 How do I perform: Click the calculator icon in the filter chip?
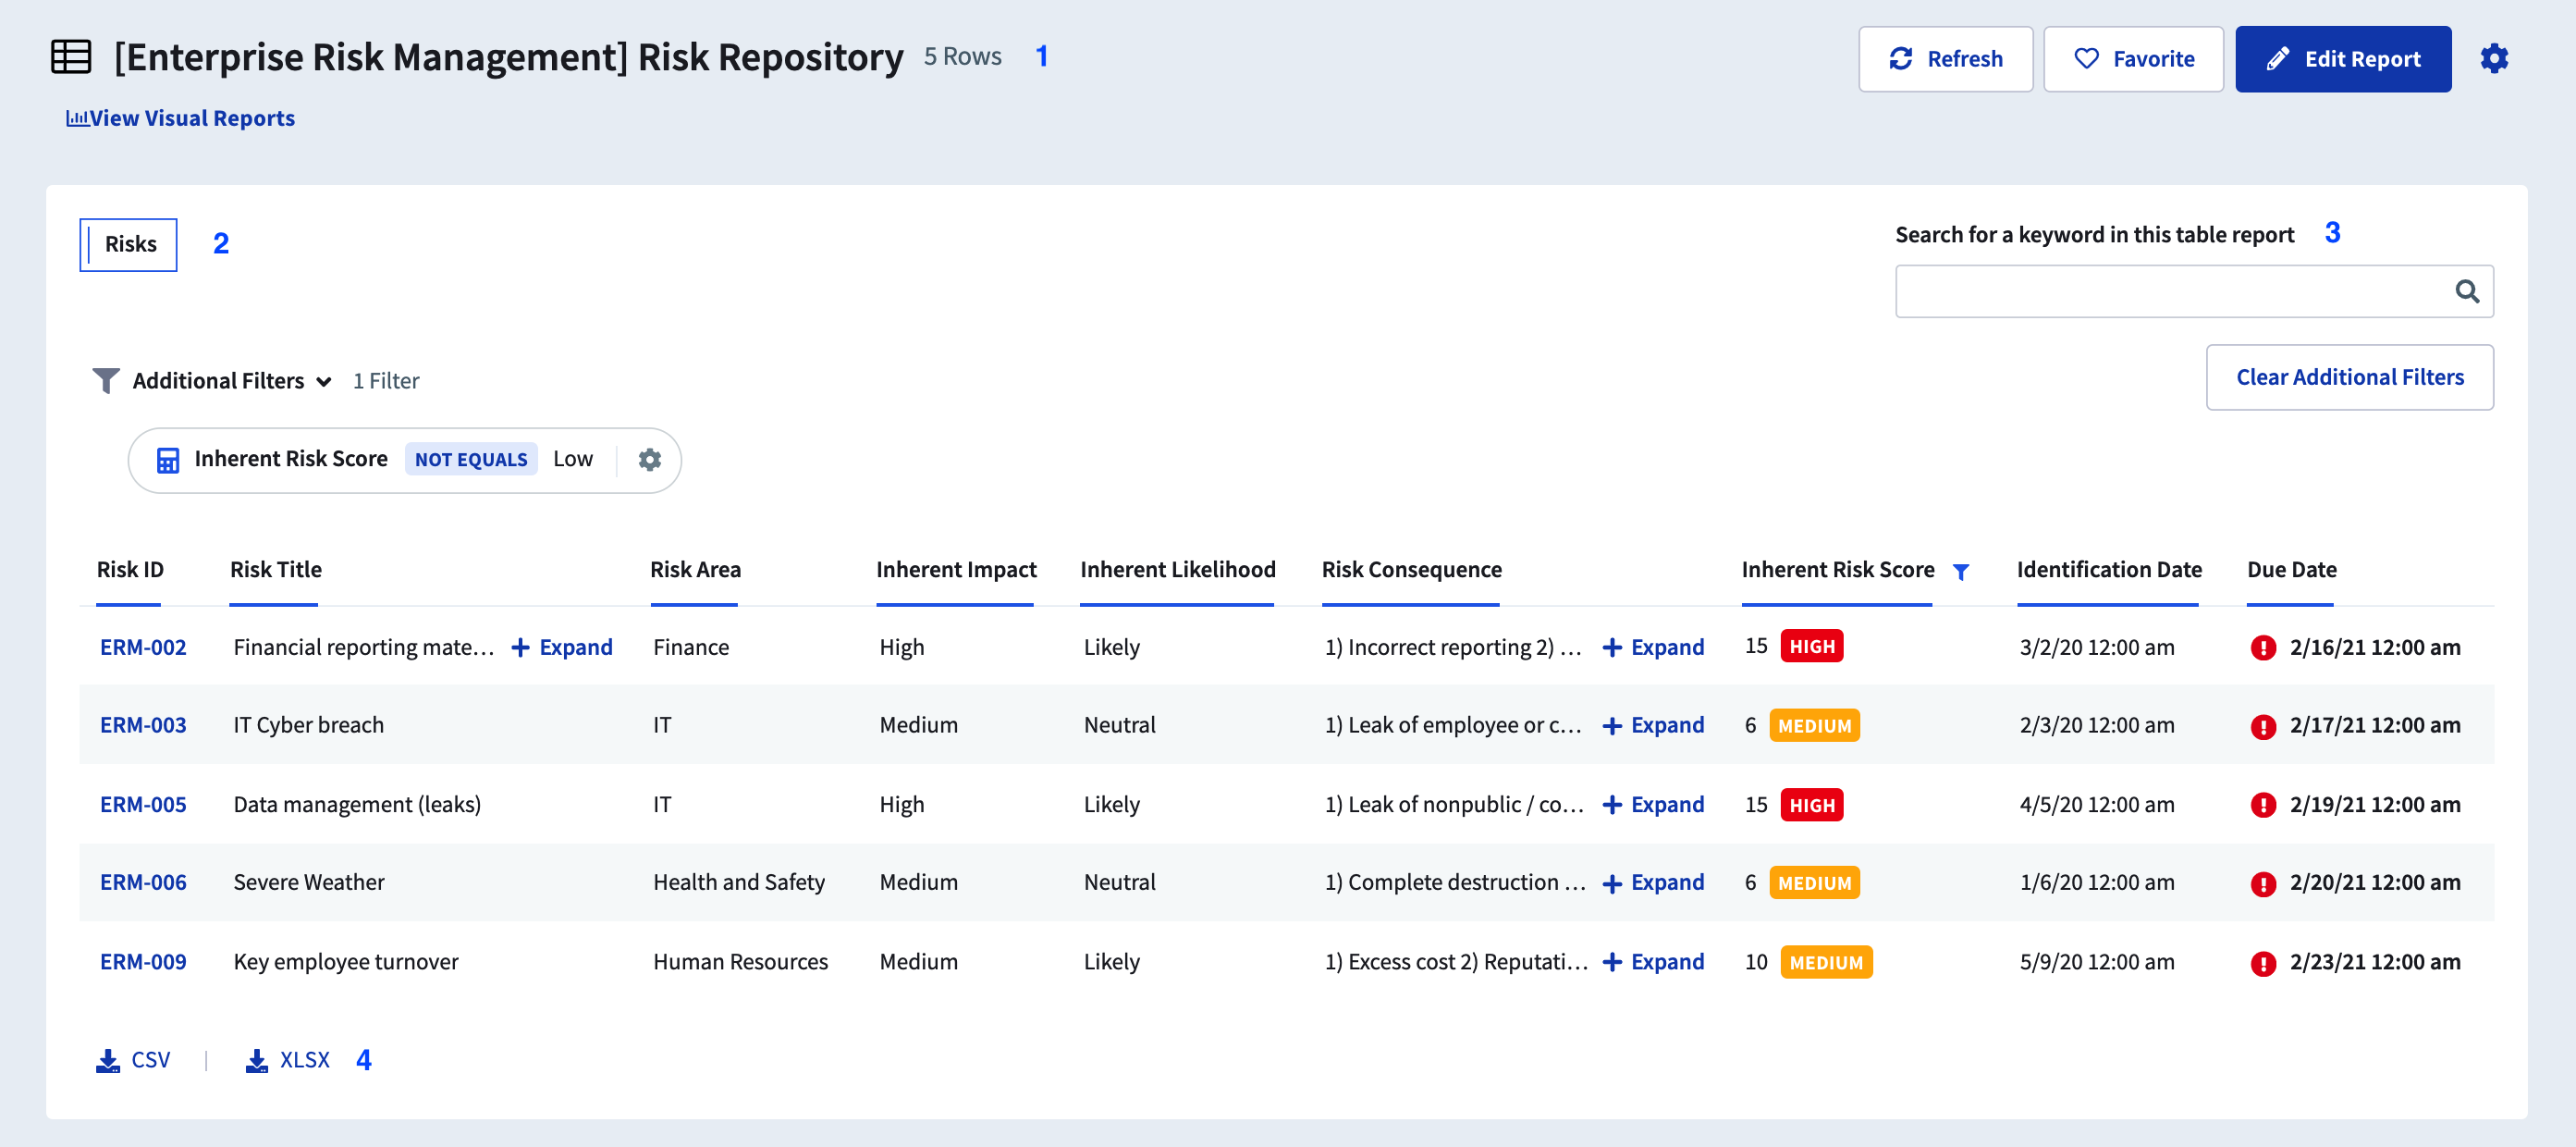[x=168, y=460]
